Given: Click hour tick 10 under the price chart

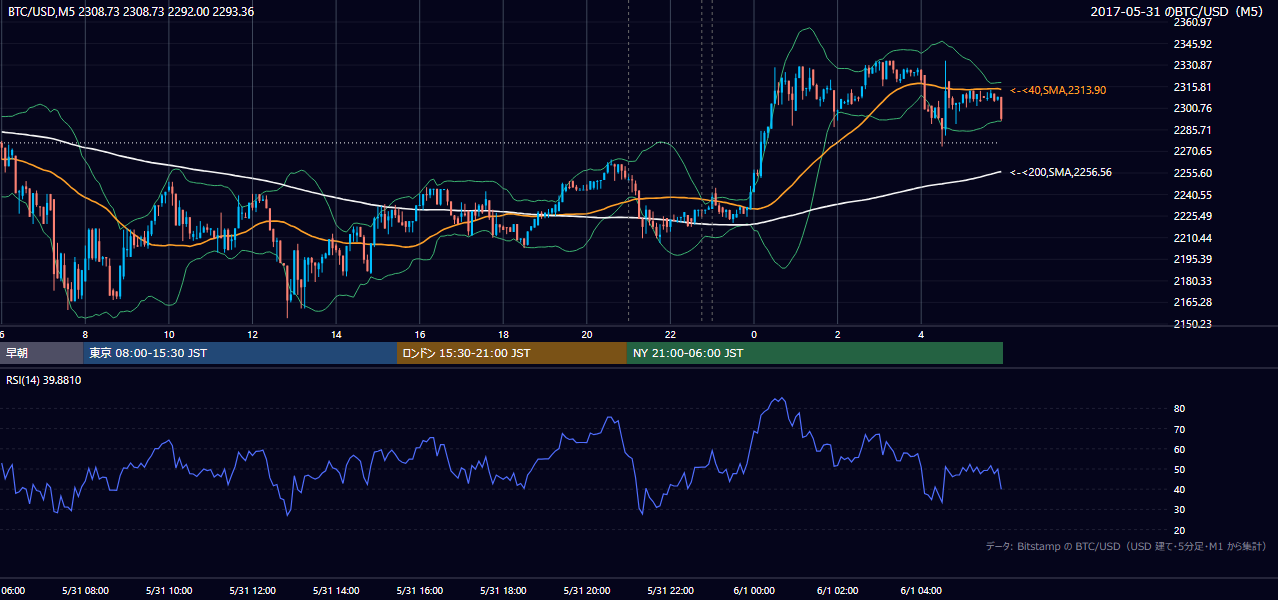Looking at the screenshot, I should coord(169,334).
